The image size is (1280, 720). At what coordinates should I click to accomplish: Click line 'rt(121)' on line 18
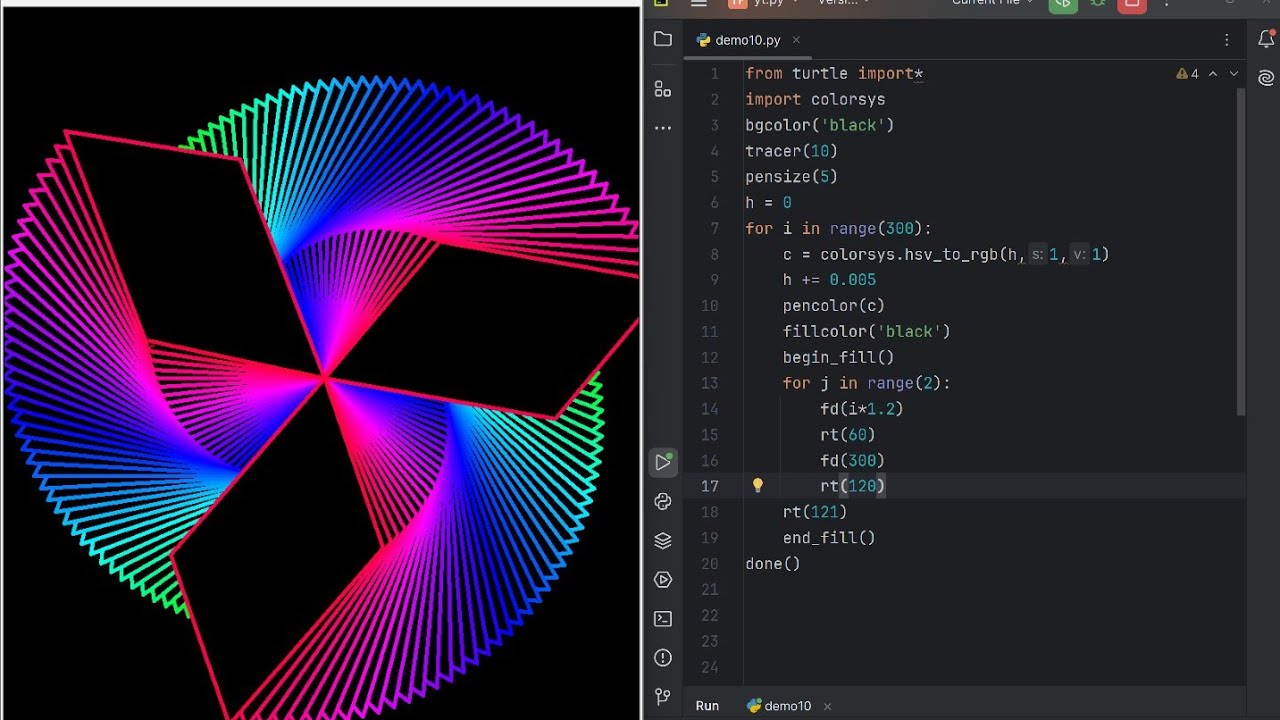pyautogui.click(x=815, y=512)
